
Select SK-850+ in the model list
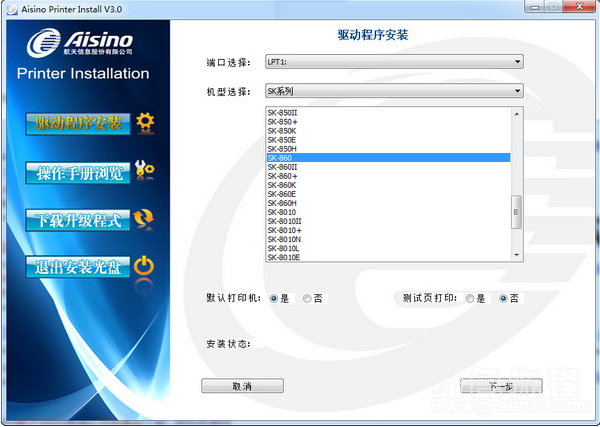click(x=388, y=122)
